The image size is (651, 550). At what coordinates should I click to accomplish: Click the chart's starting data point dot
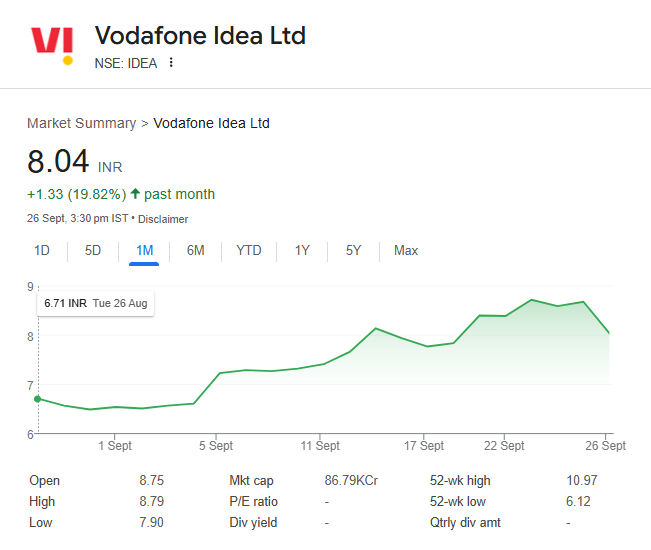tap(38, 399)
